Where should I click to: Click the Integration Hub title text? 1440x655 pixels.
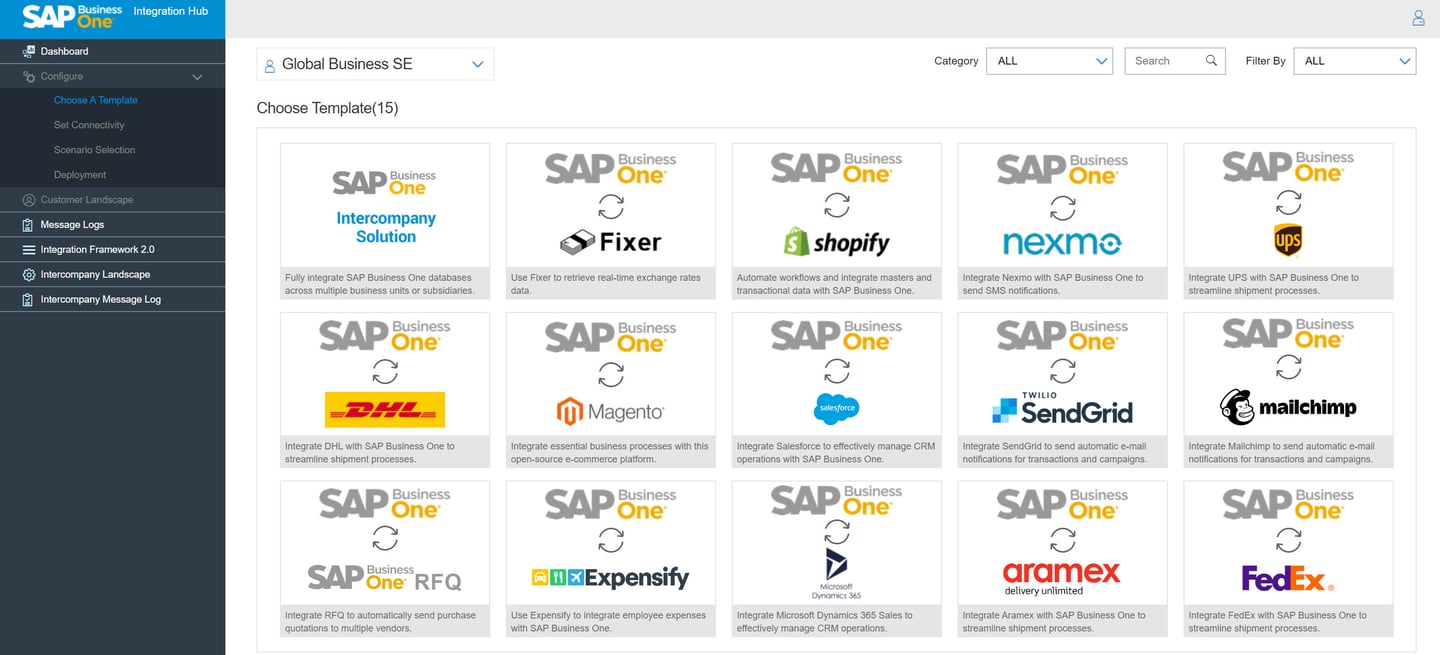tap(171, 11)
